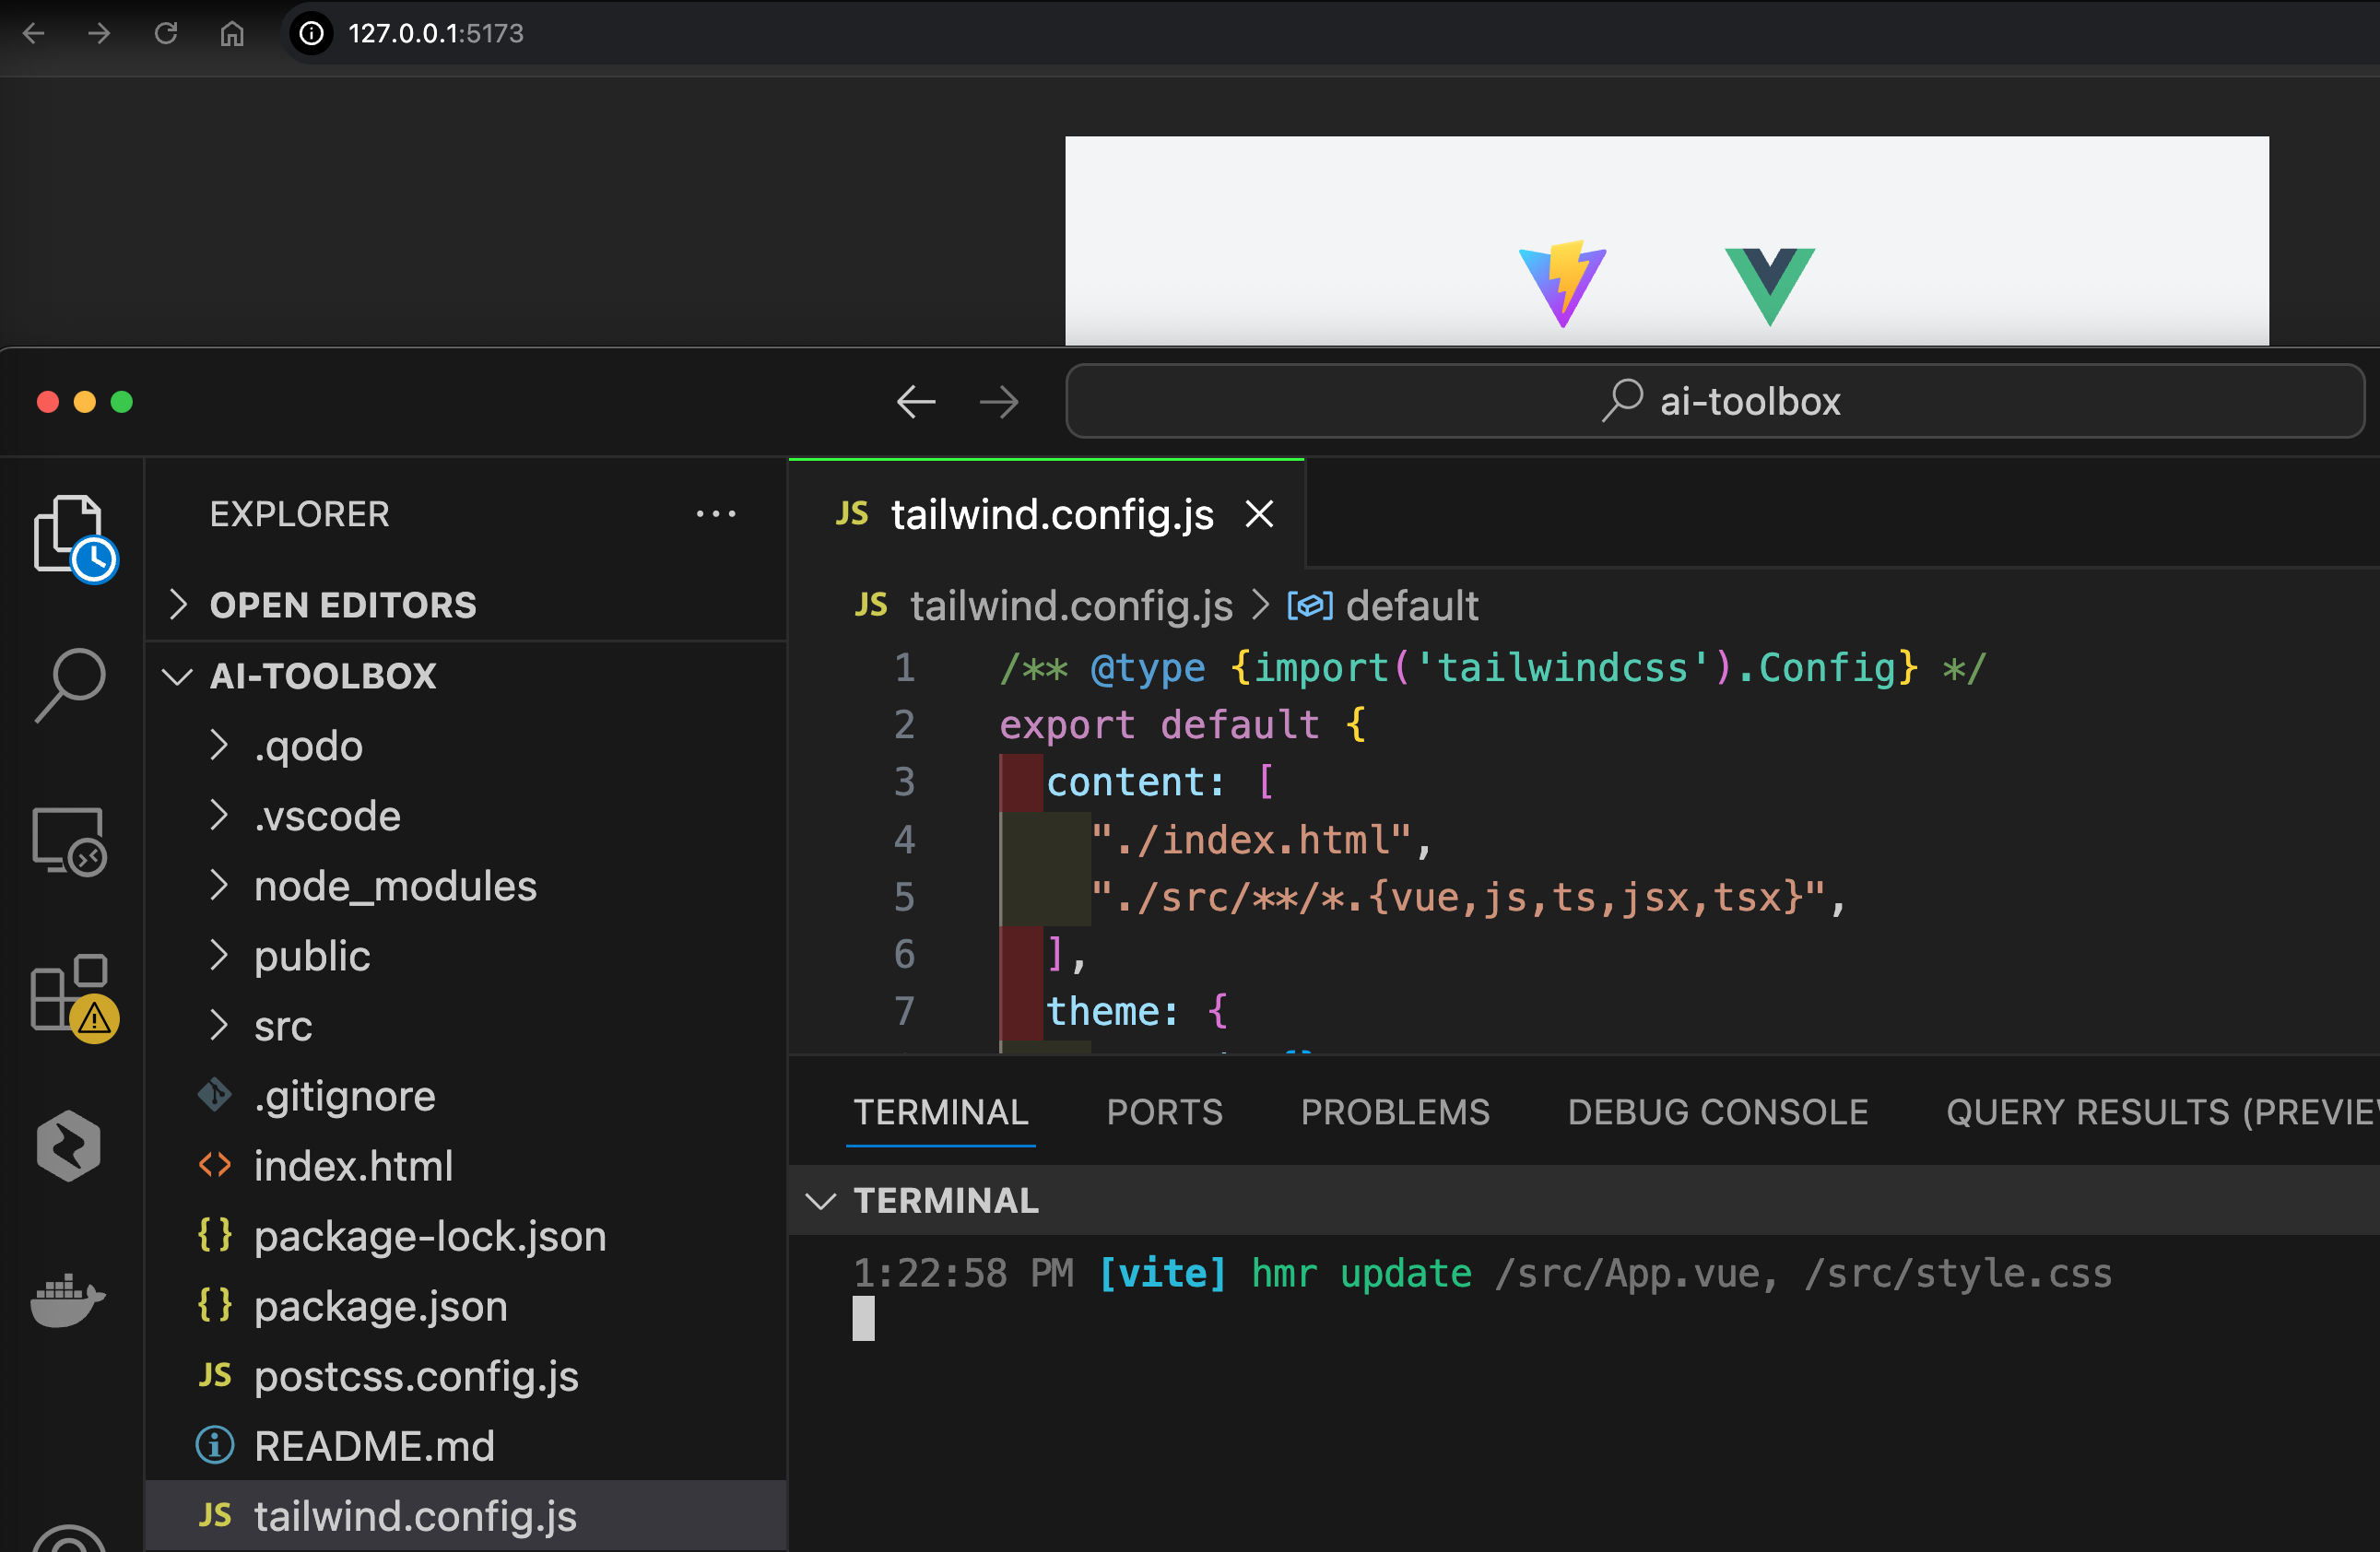Open the Docker extension panel
Image resolution: width=2380 pixels, height=1552 pixels.
click(66, 1301)
